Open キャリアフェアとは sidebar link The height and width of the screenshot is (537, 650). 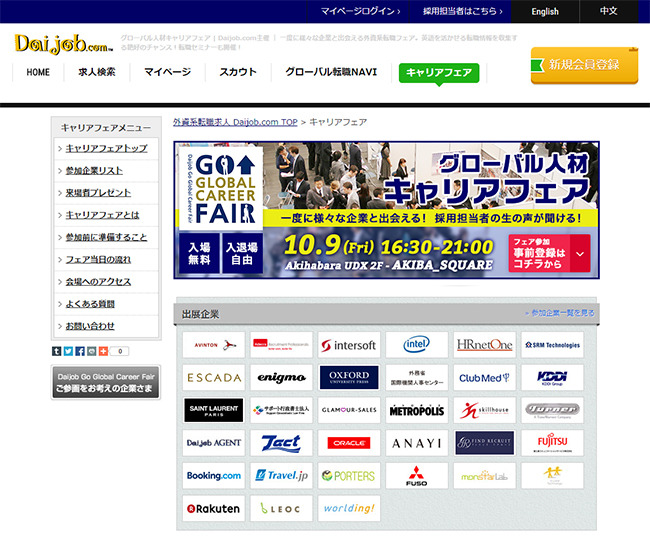click(x=102, y=215)
